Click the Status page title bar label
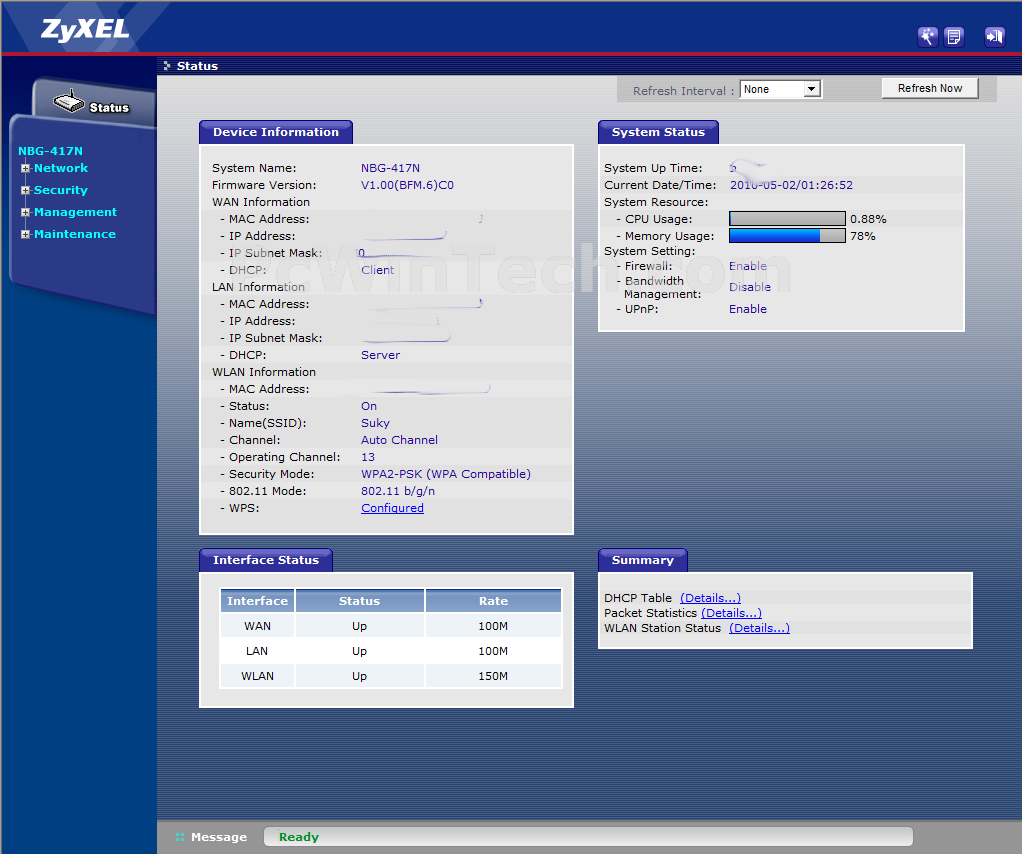Screen dimensions: 1022x854 pos(197,66)
